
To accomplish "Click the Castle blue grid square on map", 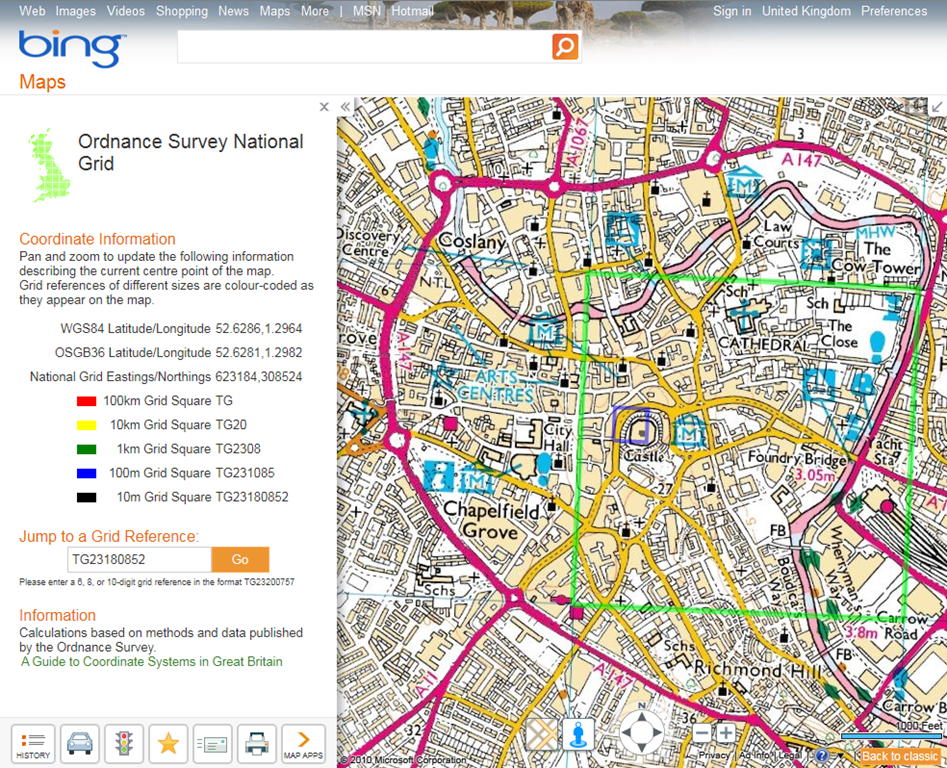I will (631, 424).
